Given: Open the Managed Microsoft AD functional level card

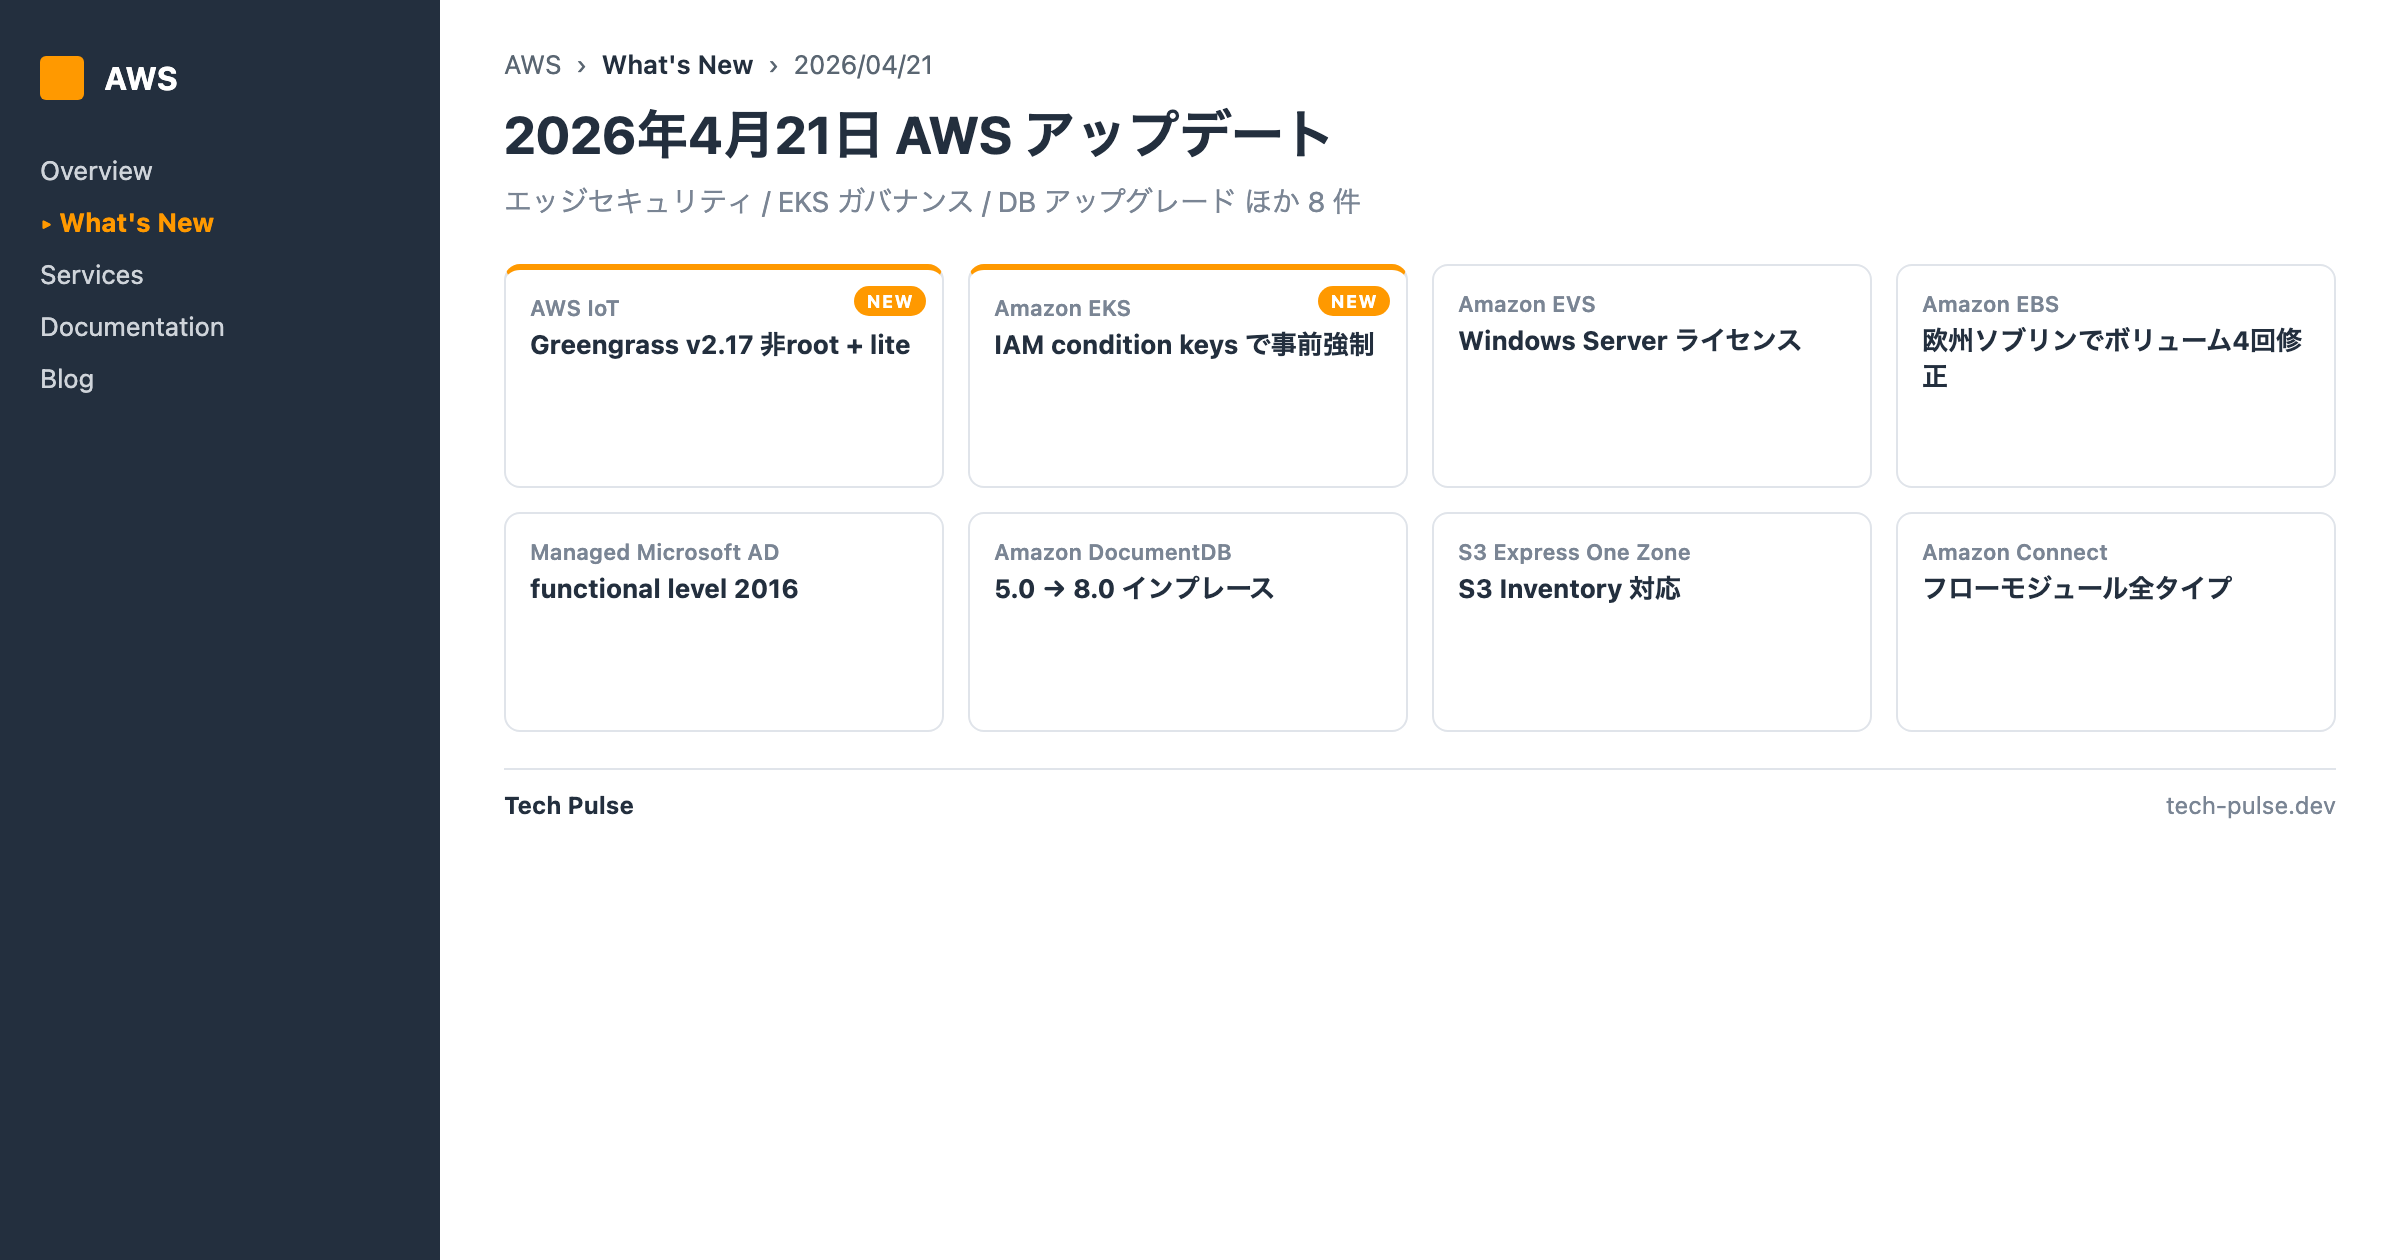Looking at the screenshot, I should tap(724, 622).
